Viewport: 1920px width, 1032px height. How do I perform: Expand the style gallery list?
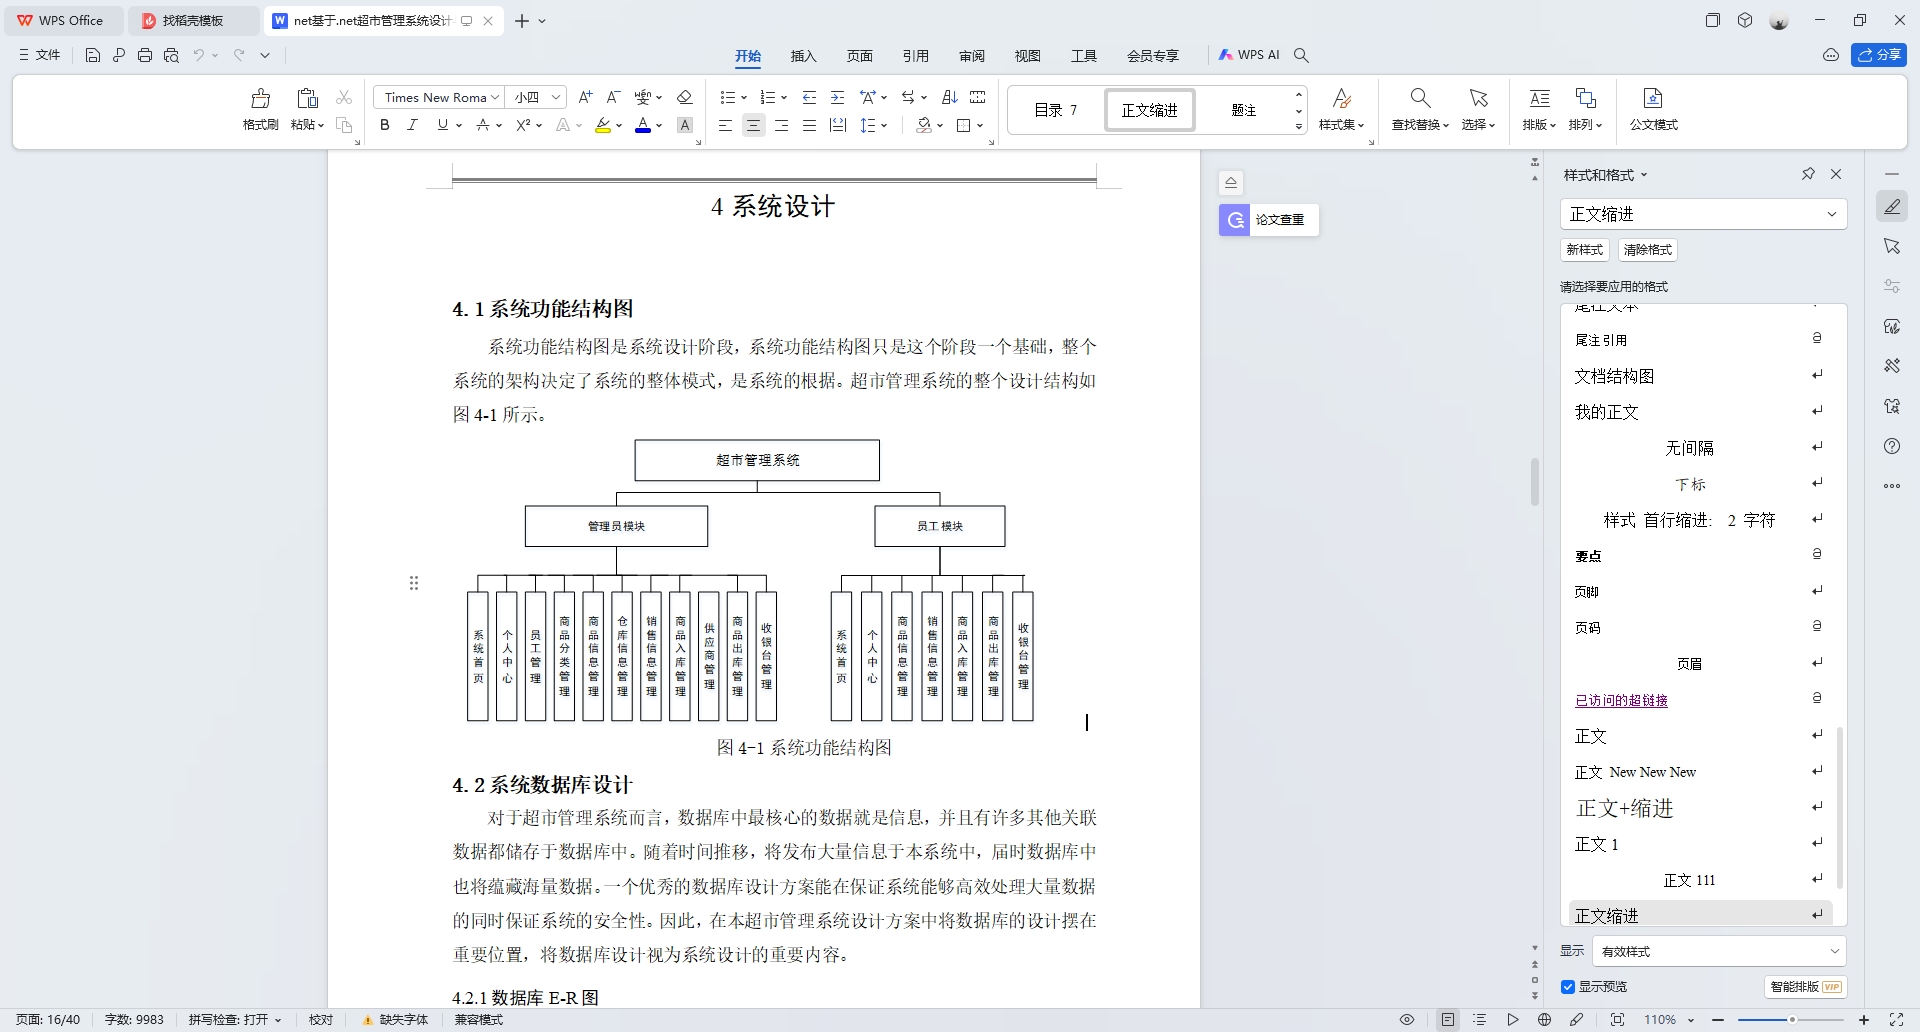[x=1299, y=126]
